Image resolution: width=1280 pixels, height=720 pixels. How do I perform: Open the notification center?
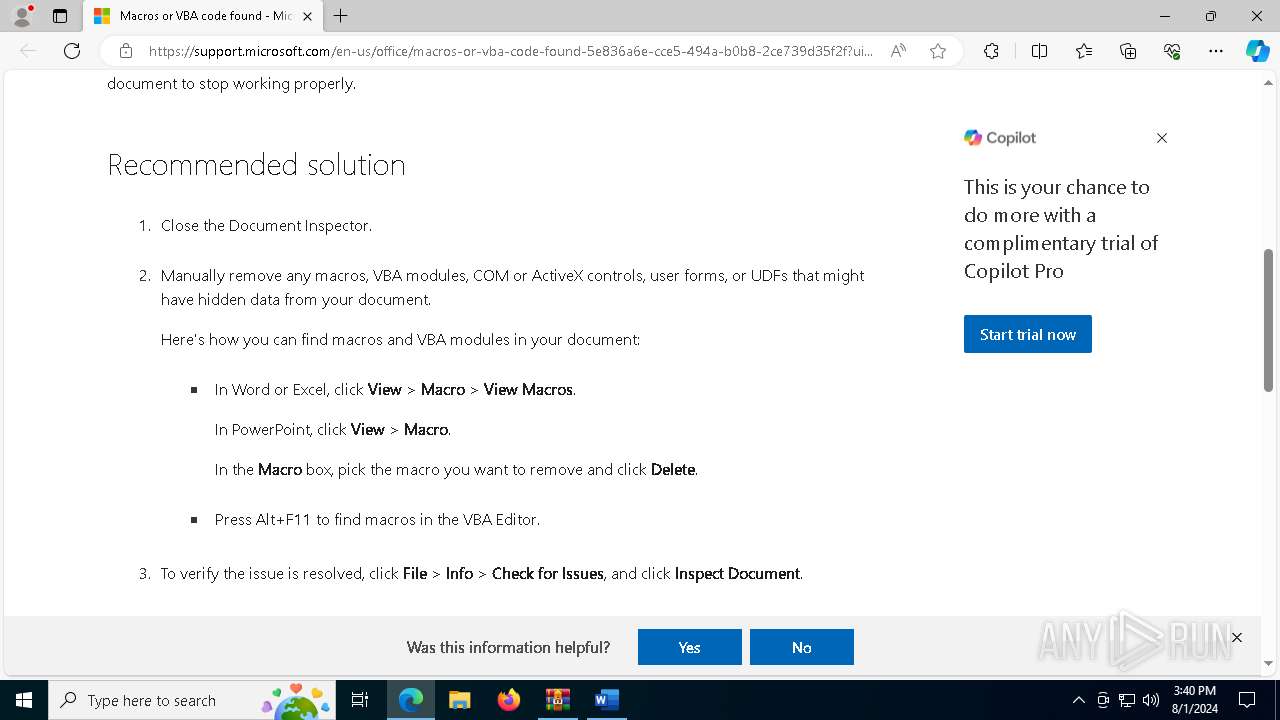(1247, 700)
